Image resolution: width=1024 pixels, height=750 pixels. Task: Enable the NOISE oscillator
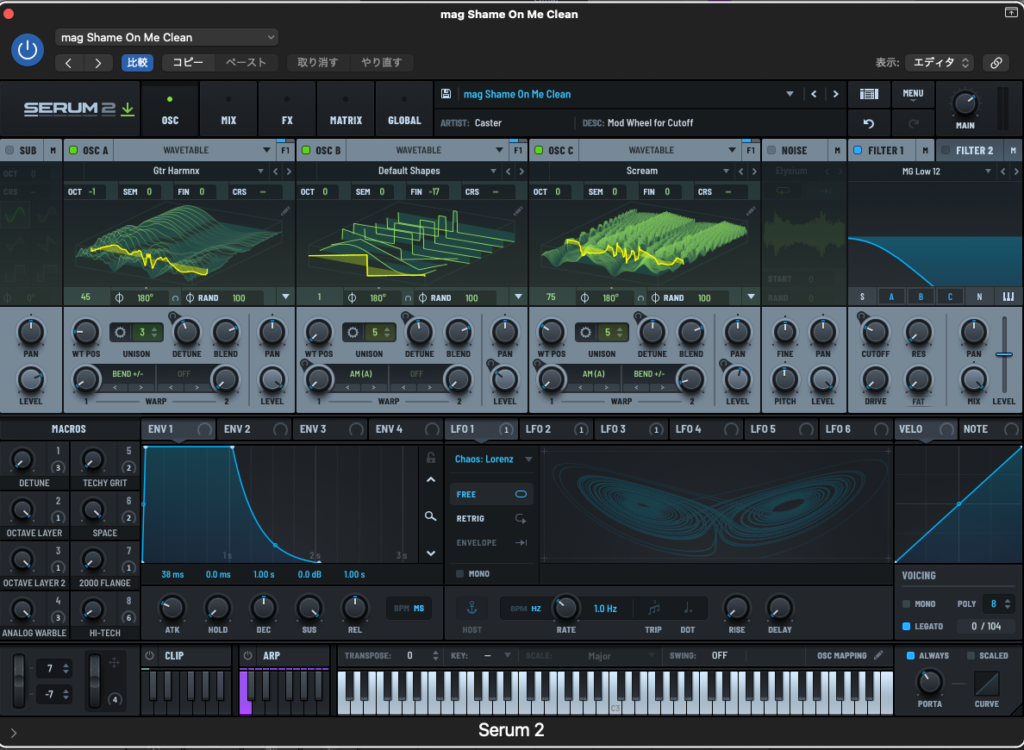pyautogui.click(x=771, y=150)
